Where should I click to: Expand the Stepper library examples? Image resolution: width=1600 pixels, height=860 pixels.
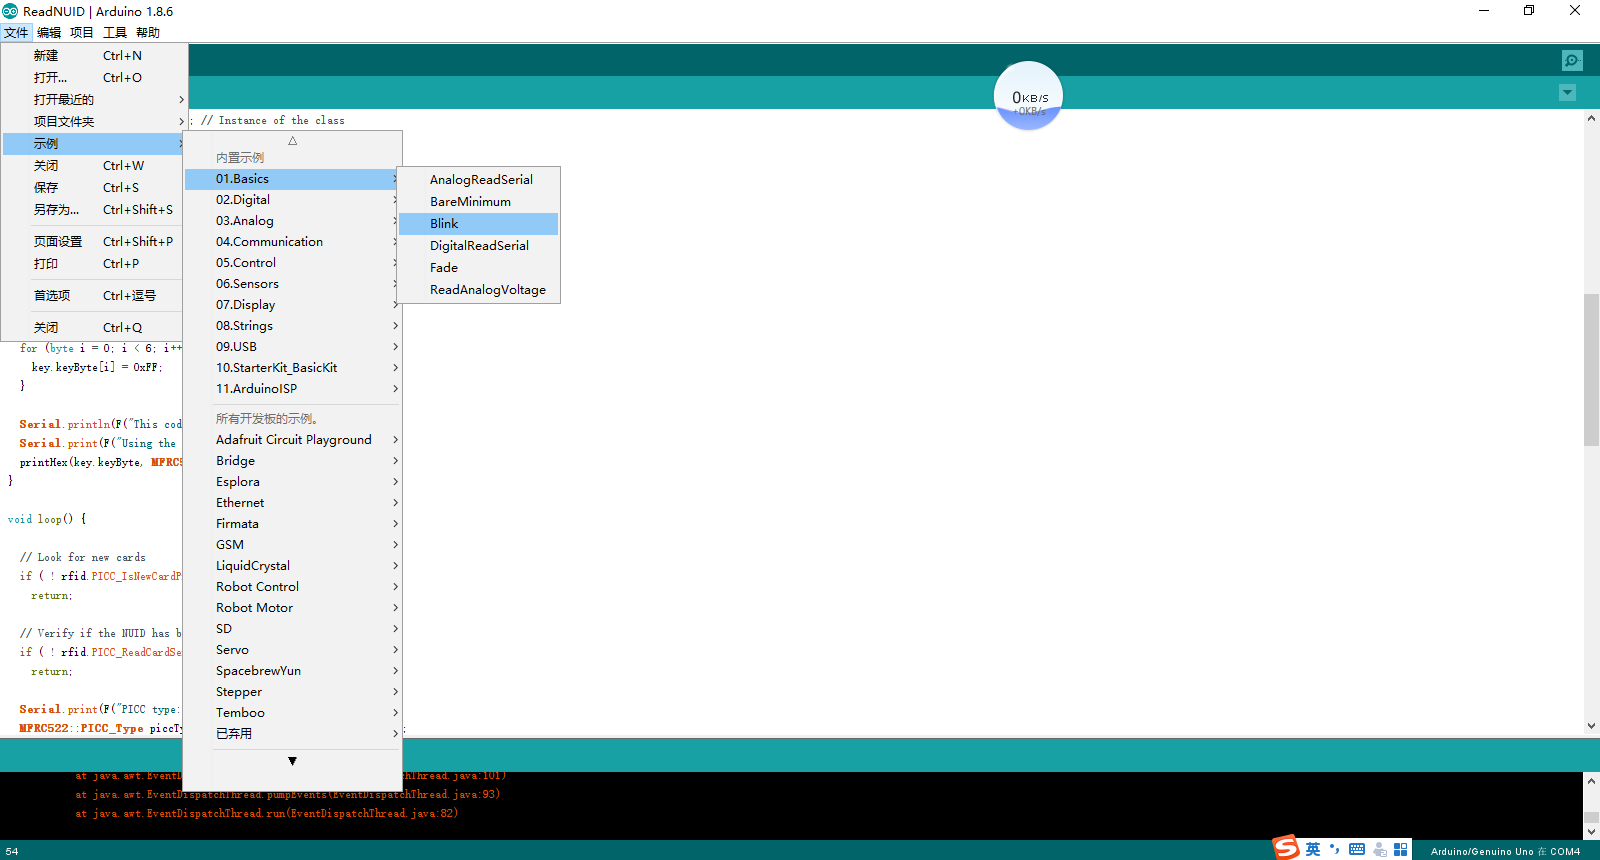(293, 692)
